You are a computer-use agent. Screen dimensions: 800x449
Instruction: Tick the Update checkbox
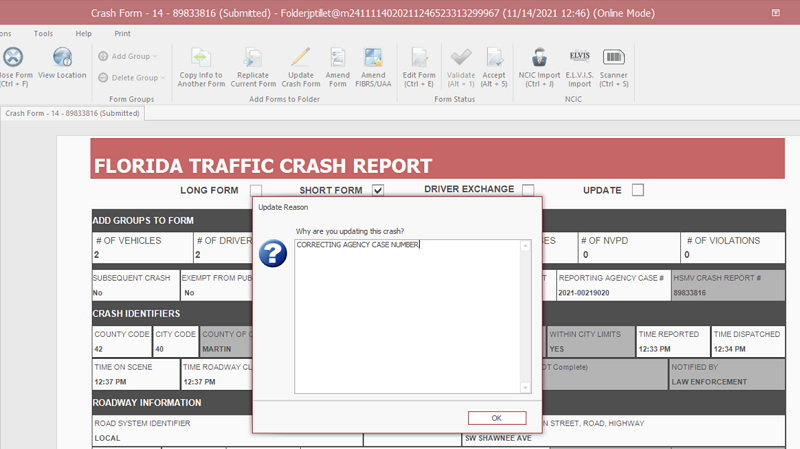[x=637, y=191]
